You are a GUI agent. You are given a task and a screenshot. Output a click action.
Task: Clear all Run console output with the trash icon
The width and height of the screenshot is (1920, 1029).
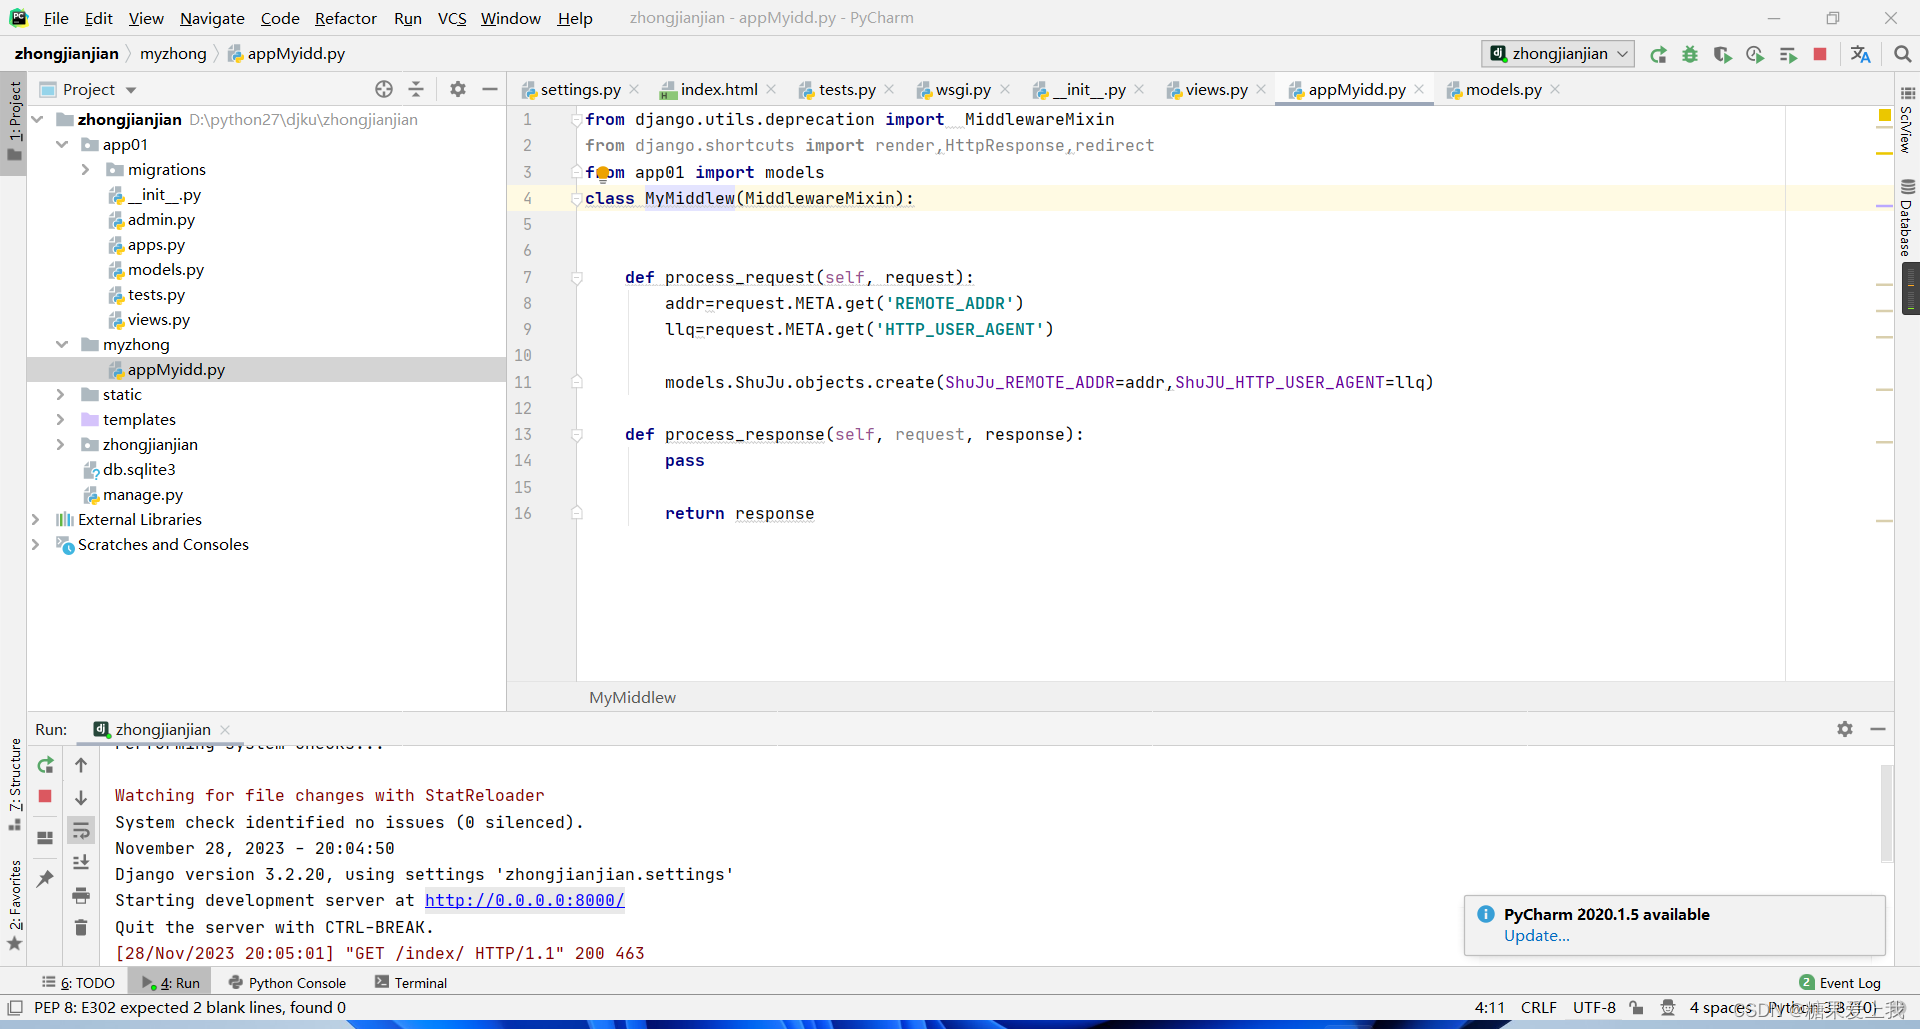[x=81, y=927]
